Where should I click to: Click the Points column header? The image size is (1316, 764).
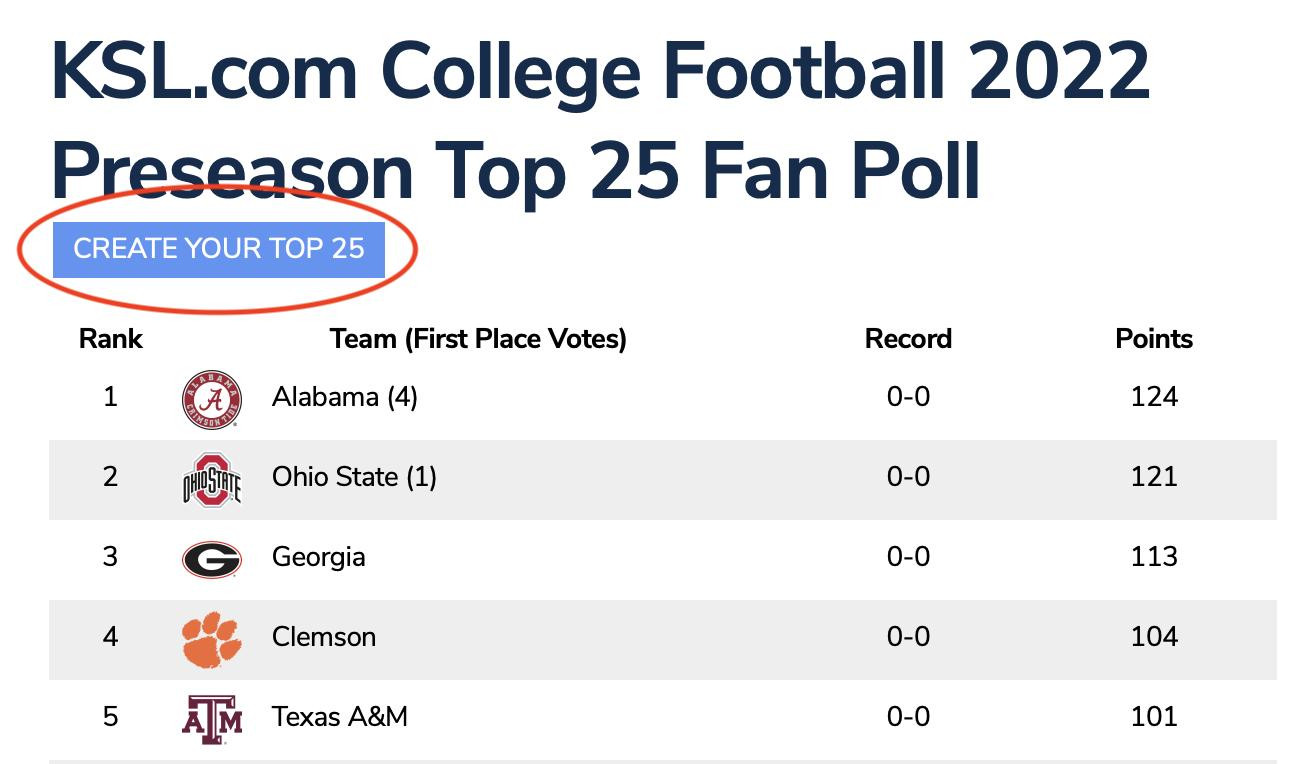(1154, 339)
